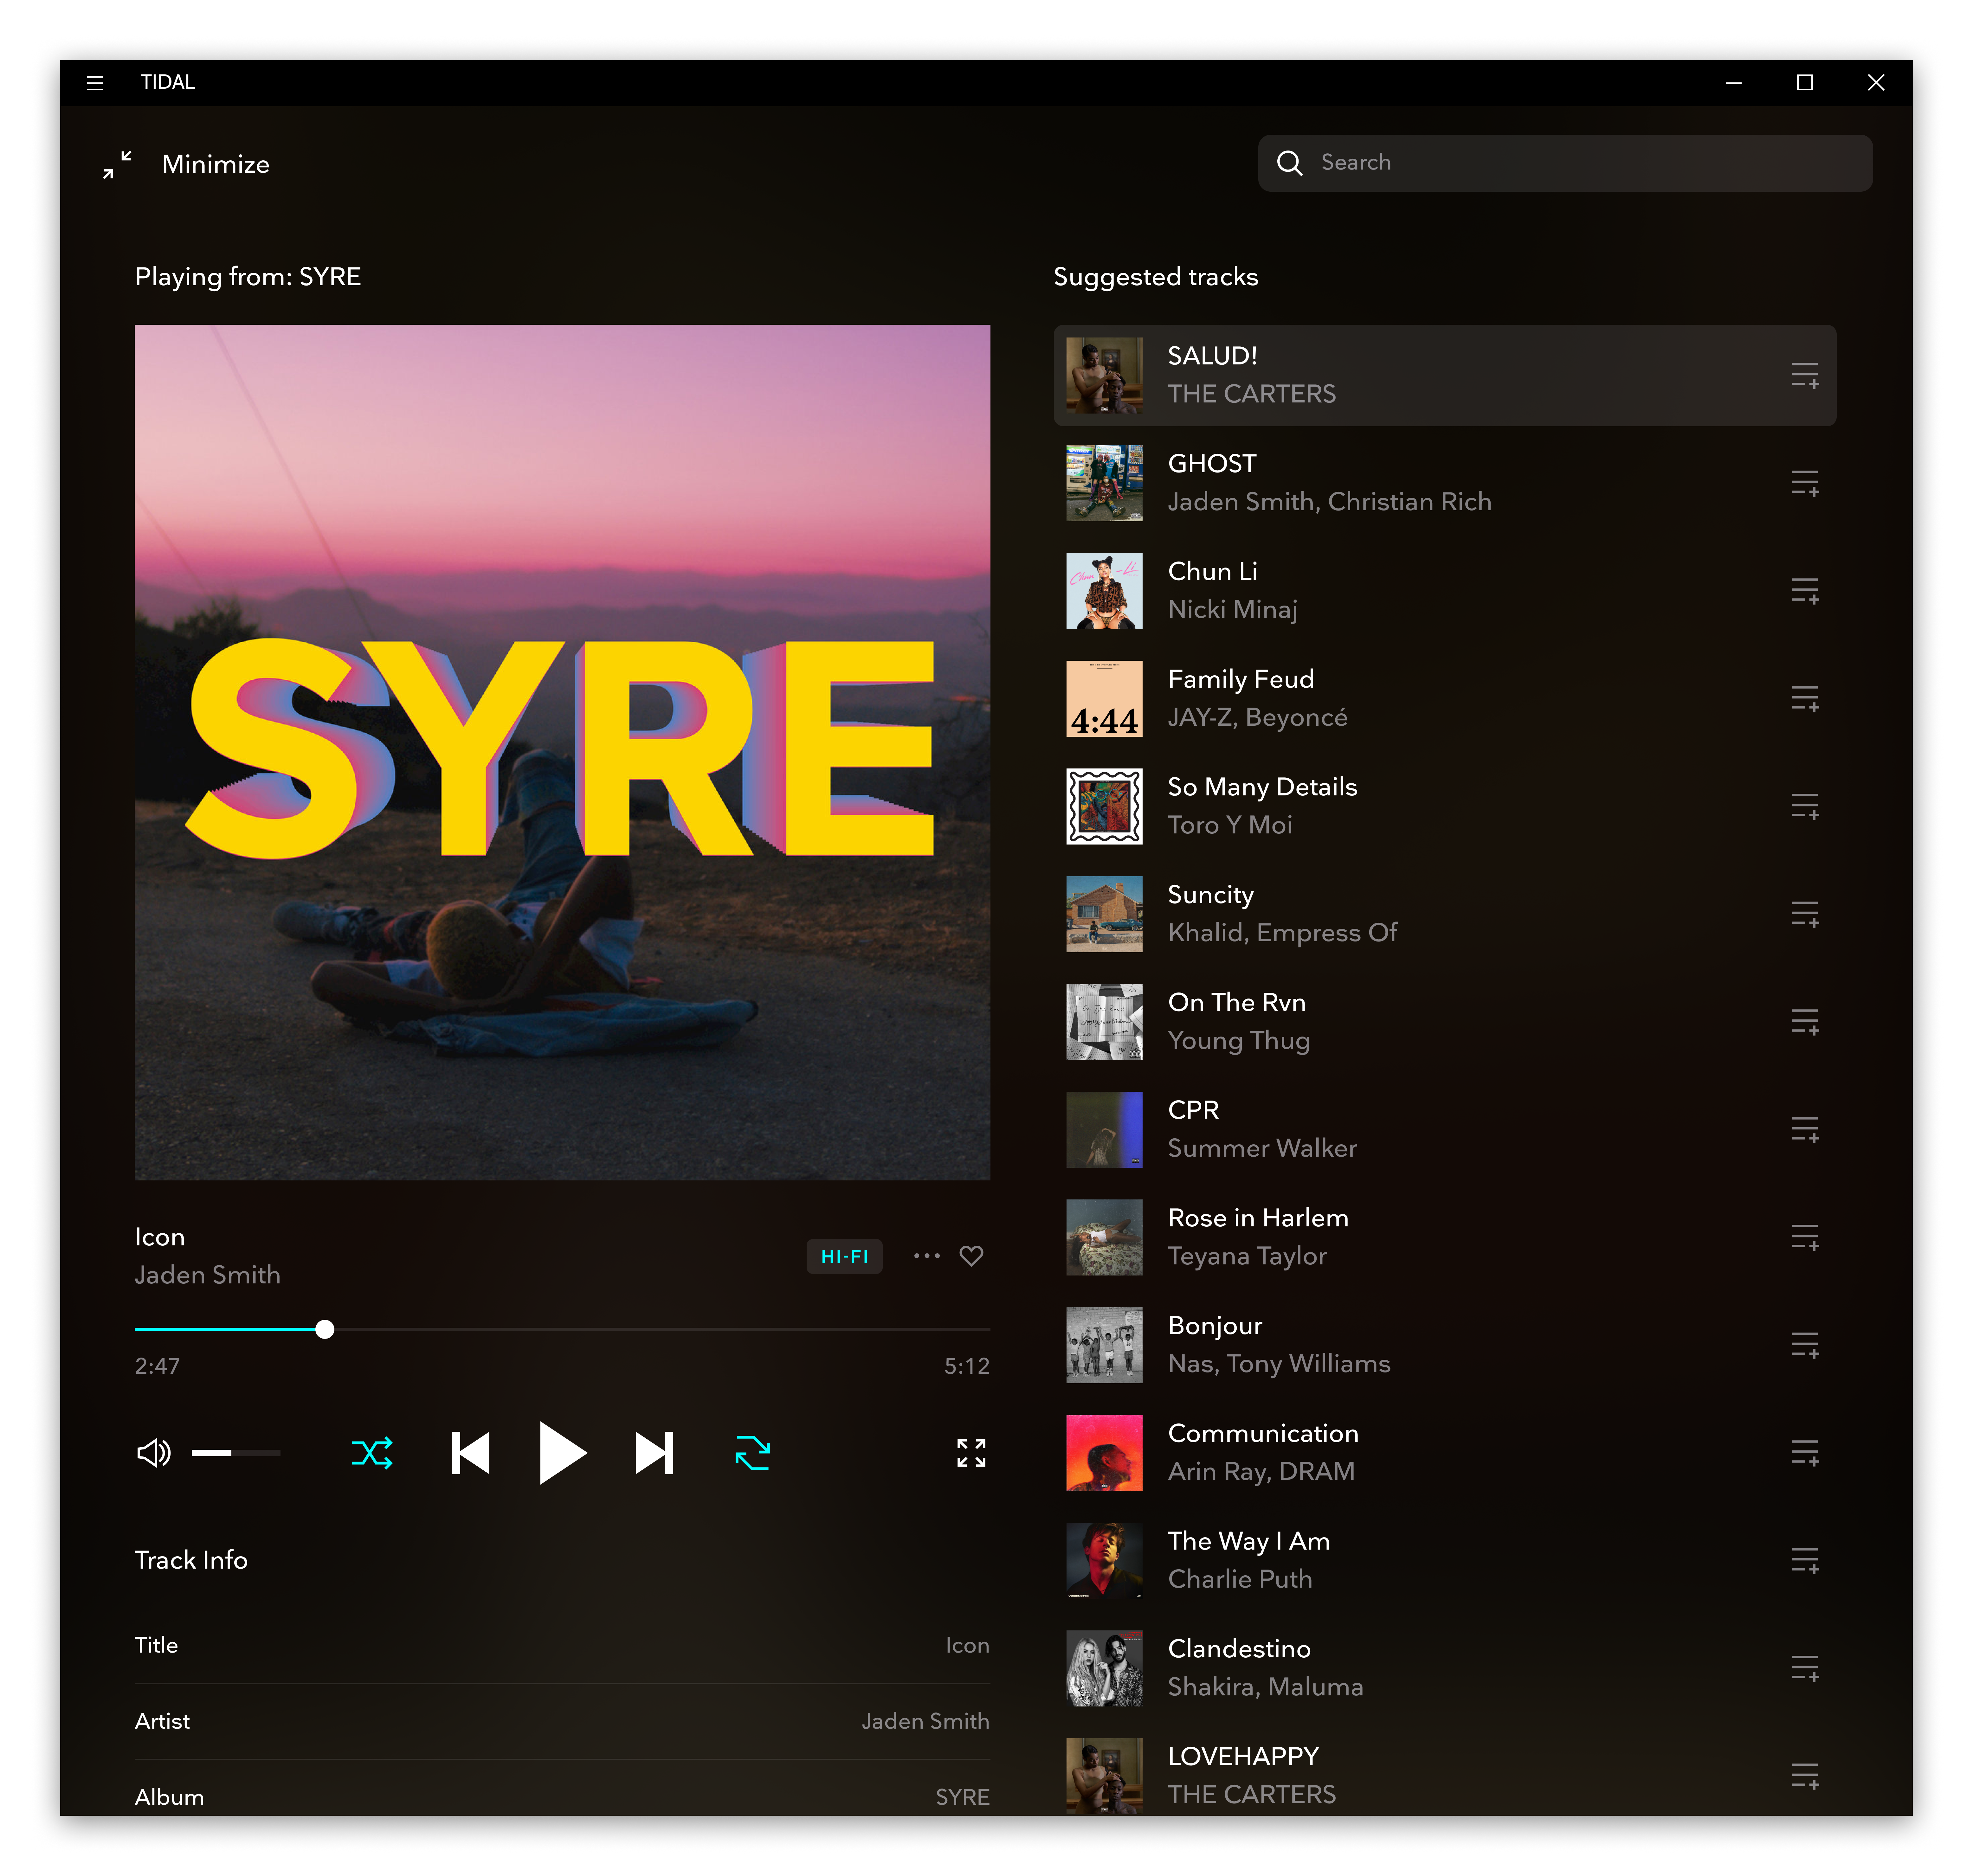Play Family Feud by JAY-Z and Beyoncé
This screenshot has height=1876, width=1973.
pos(1400,698)
